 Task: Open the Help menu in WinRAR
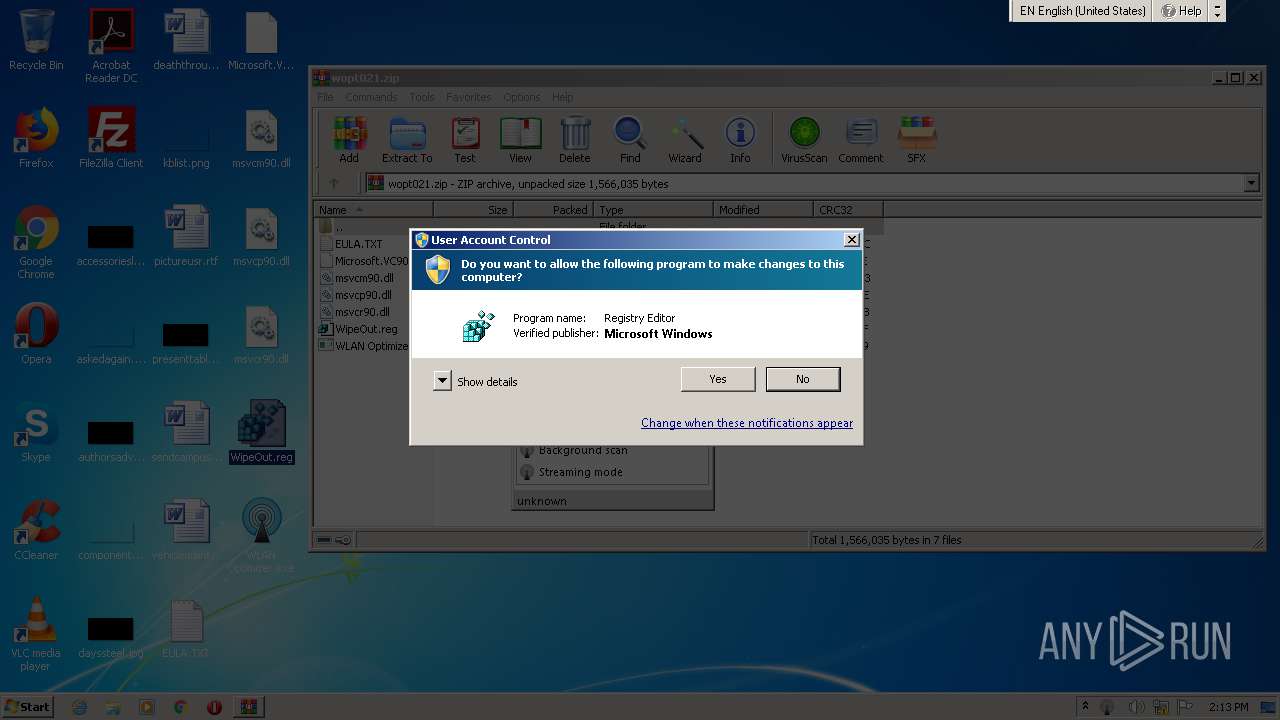point(563,97)
